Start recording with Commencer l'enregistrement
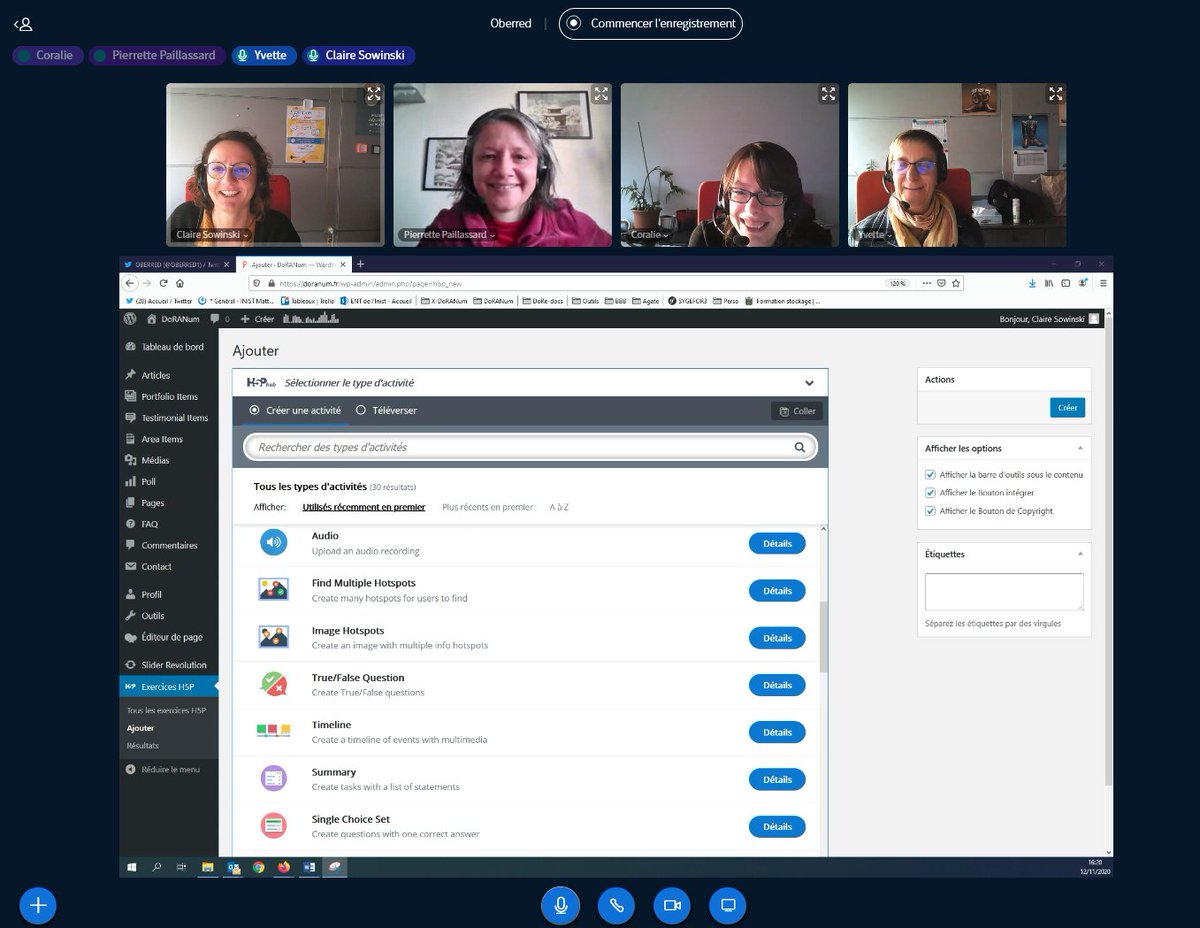This screenshot has height=928, width=1200. [x=650, y=23]
